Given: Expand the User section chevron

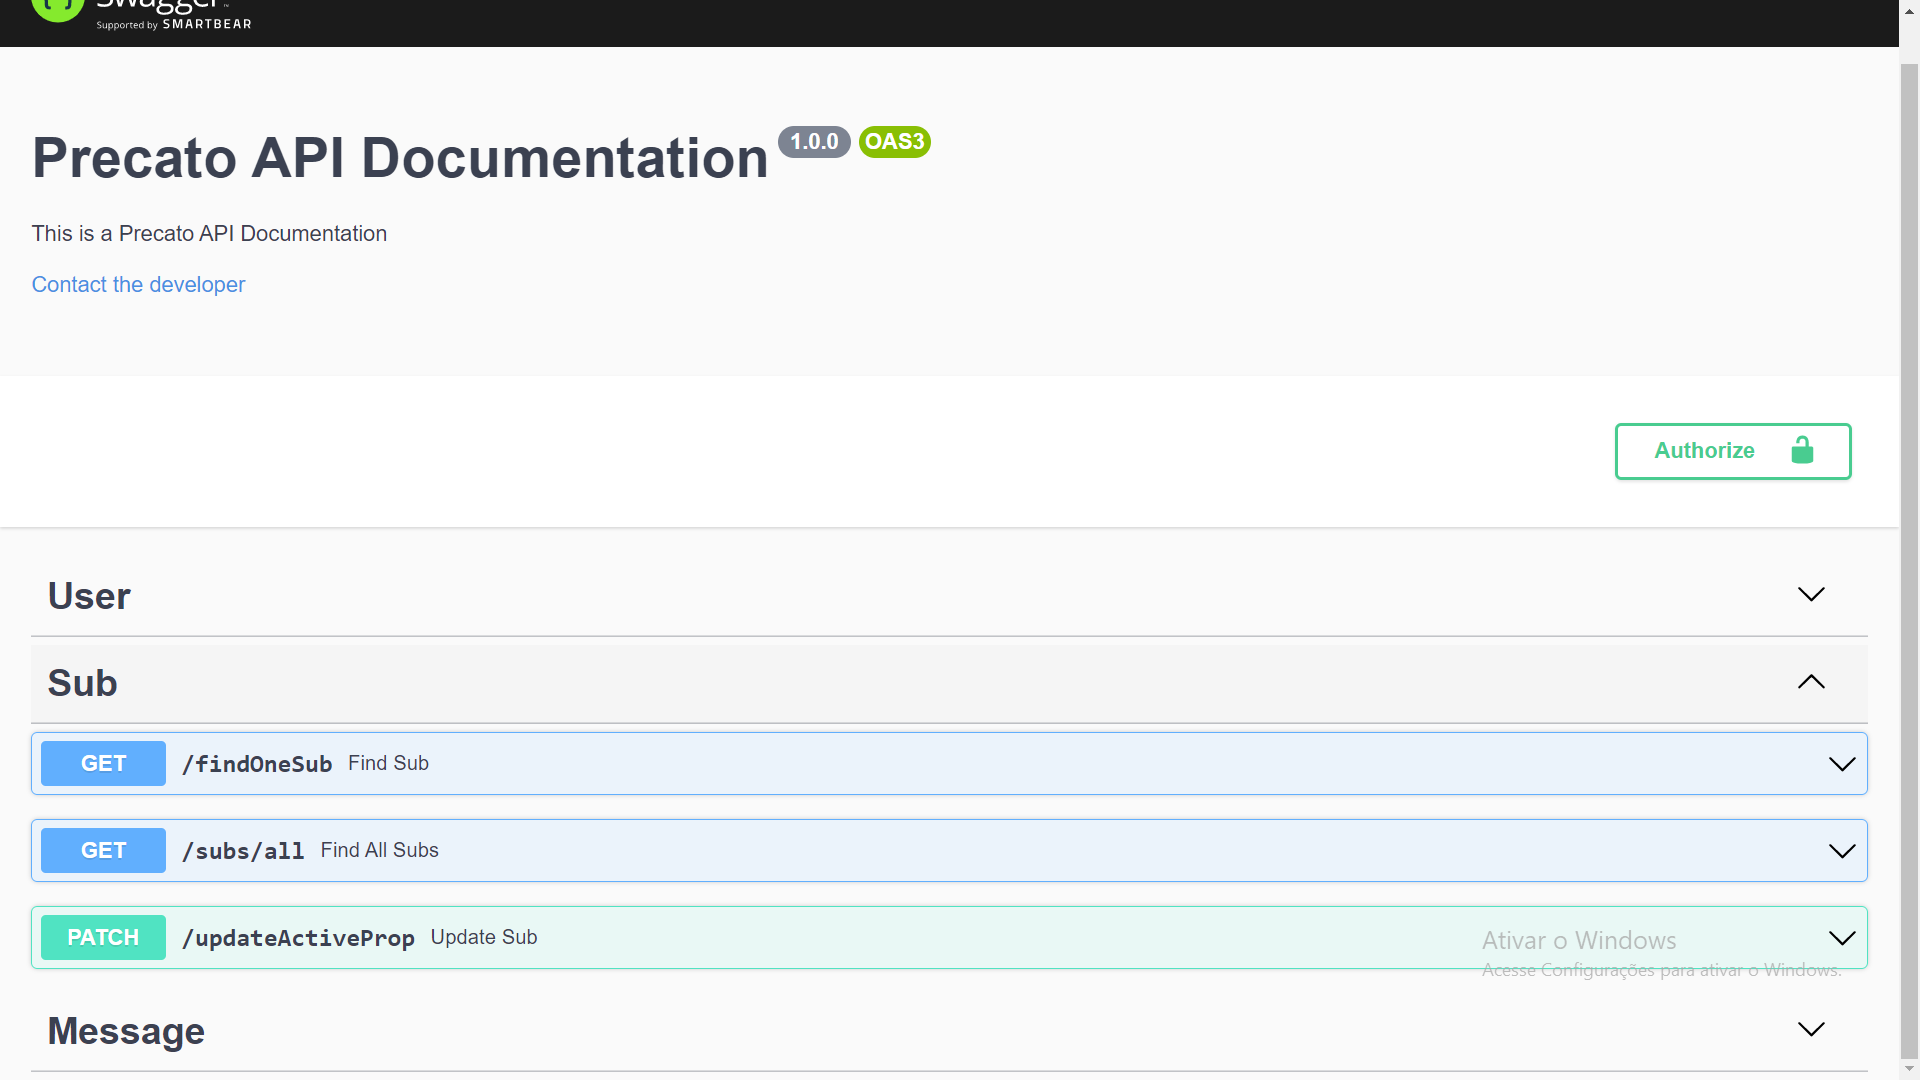Looking at the screenshot, I should (1811, 595).
